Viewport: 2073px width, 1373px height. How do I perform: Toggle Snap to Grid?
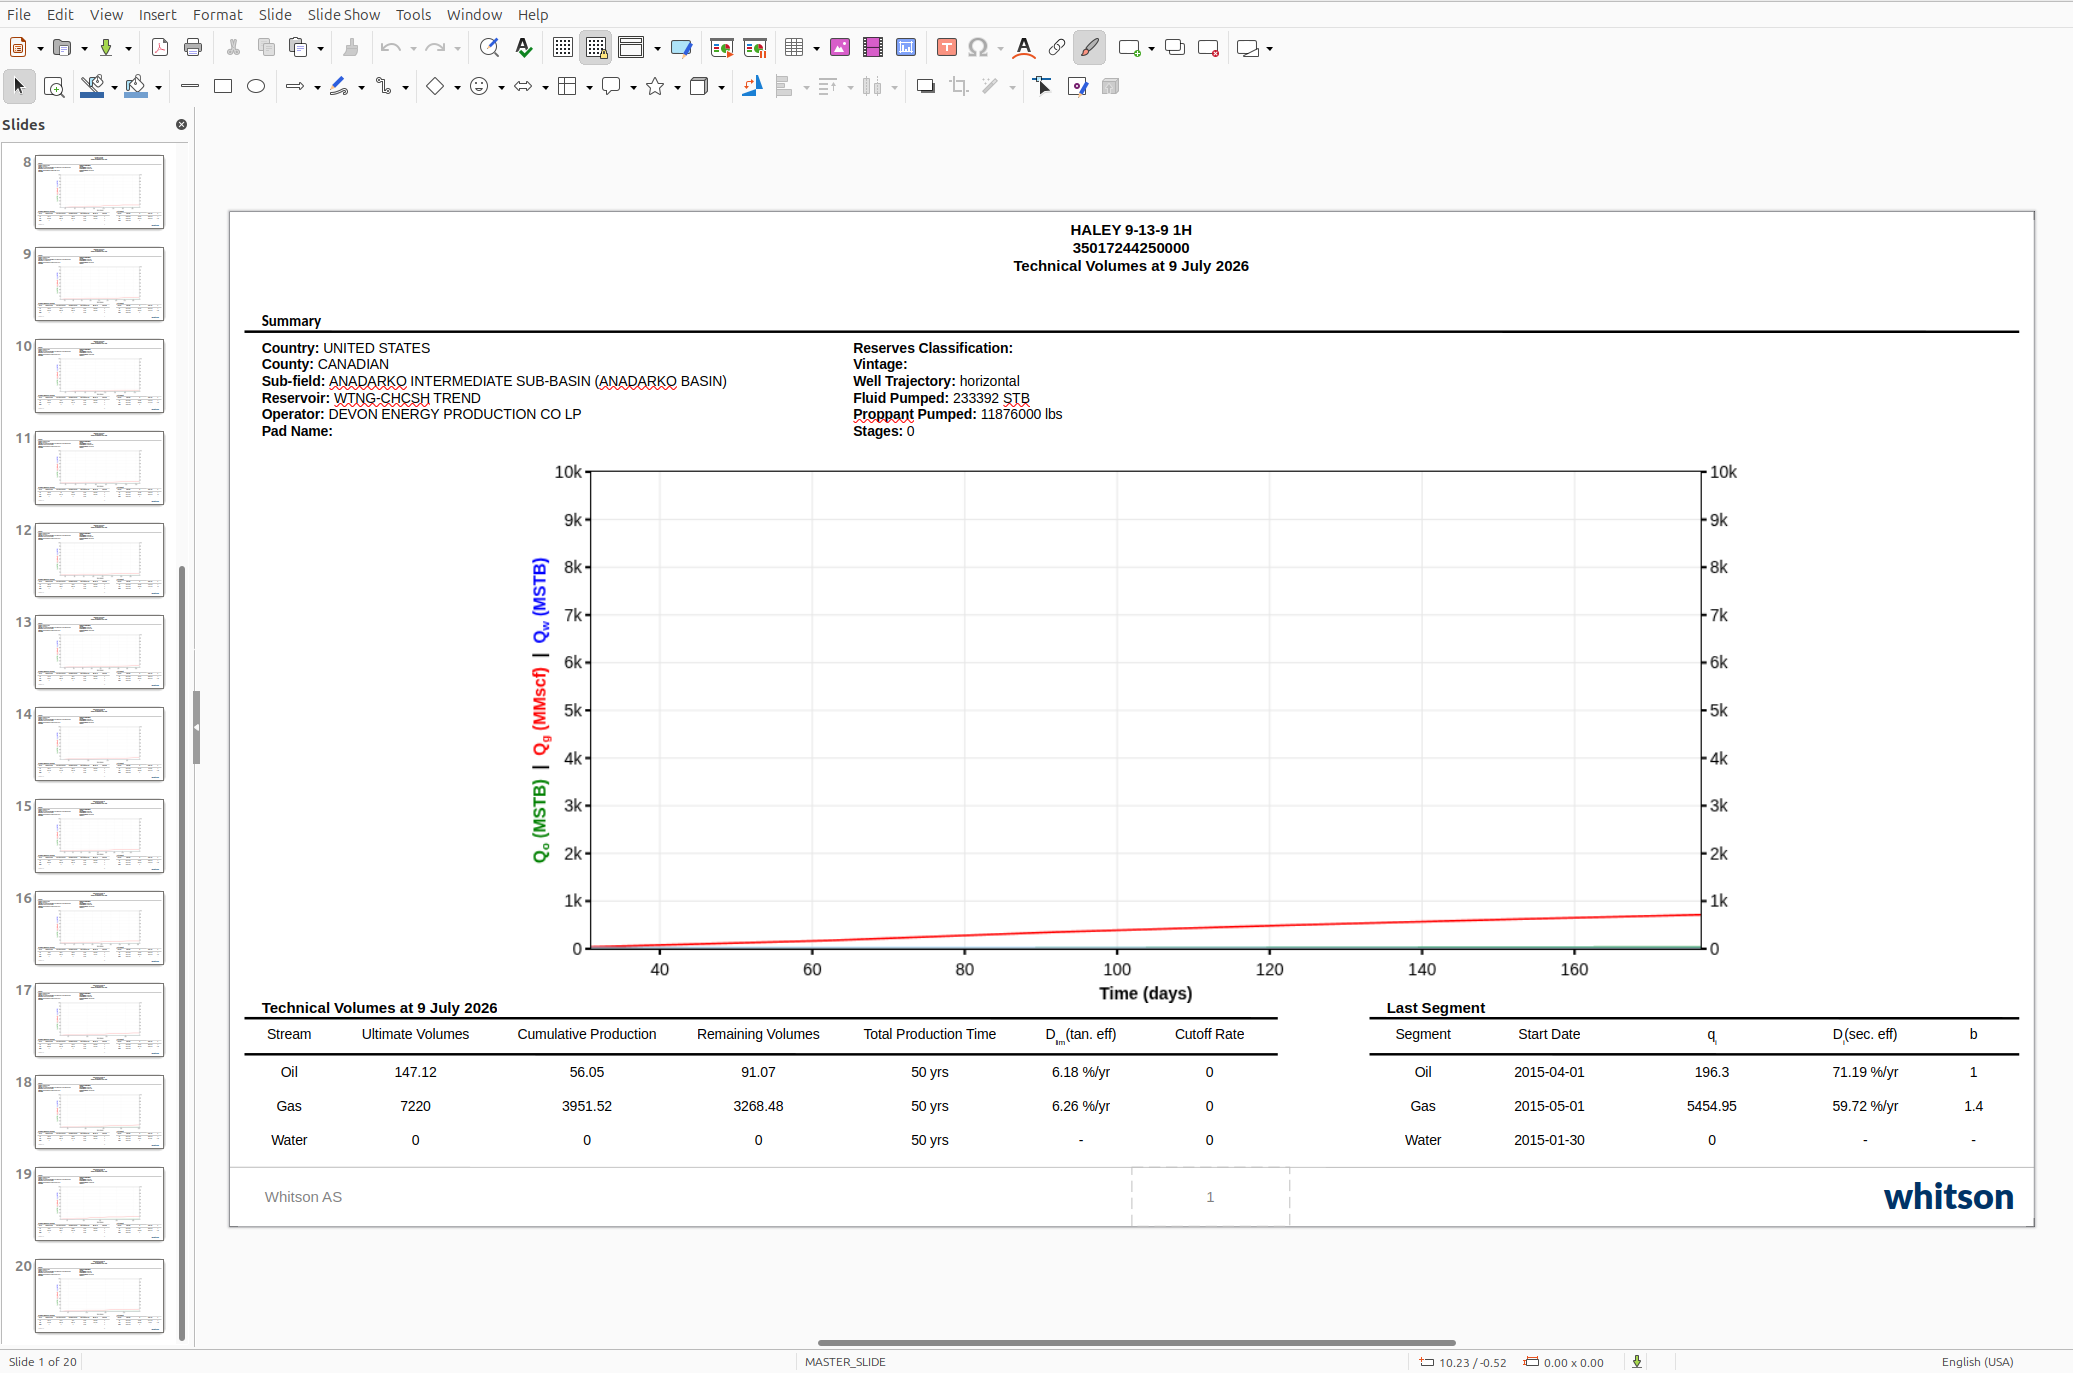coord(596,48)
